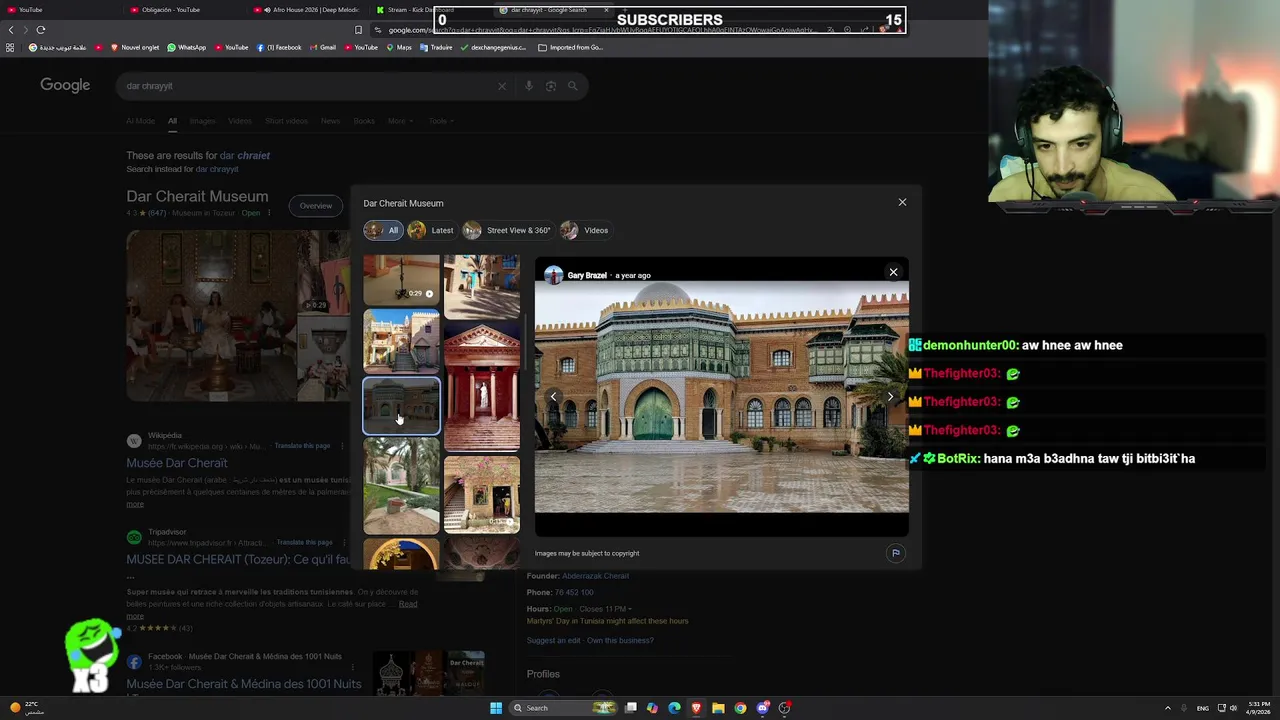The image size is (1280, 720).
Task: Select the Latest photos filter chip
Action: point(431,230)
